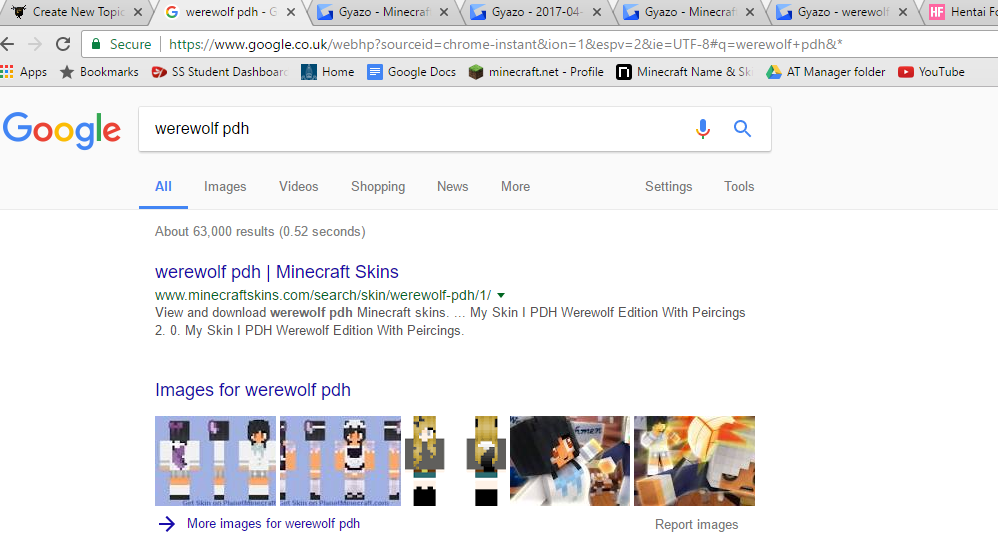Open the Images for werewolf pdh heading
Viewport: 998px width, 554px height.
coord(253,390)
